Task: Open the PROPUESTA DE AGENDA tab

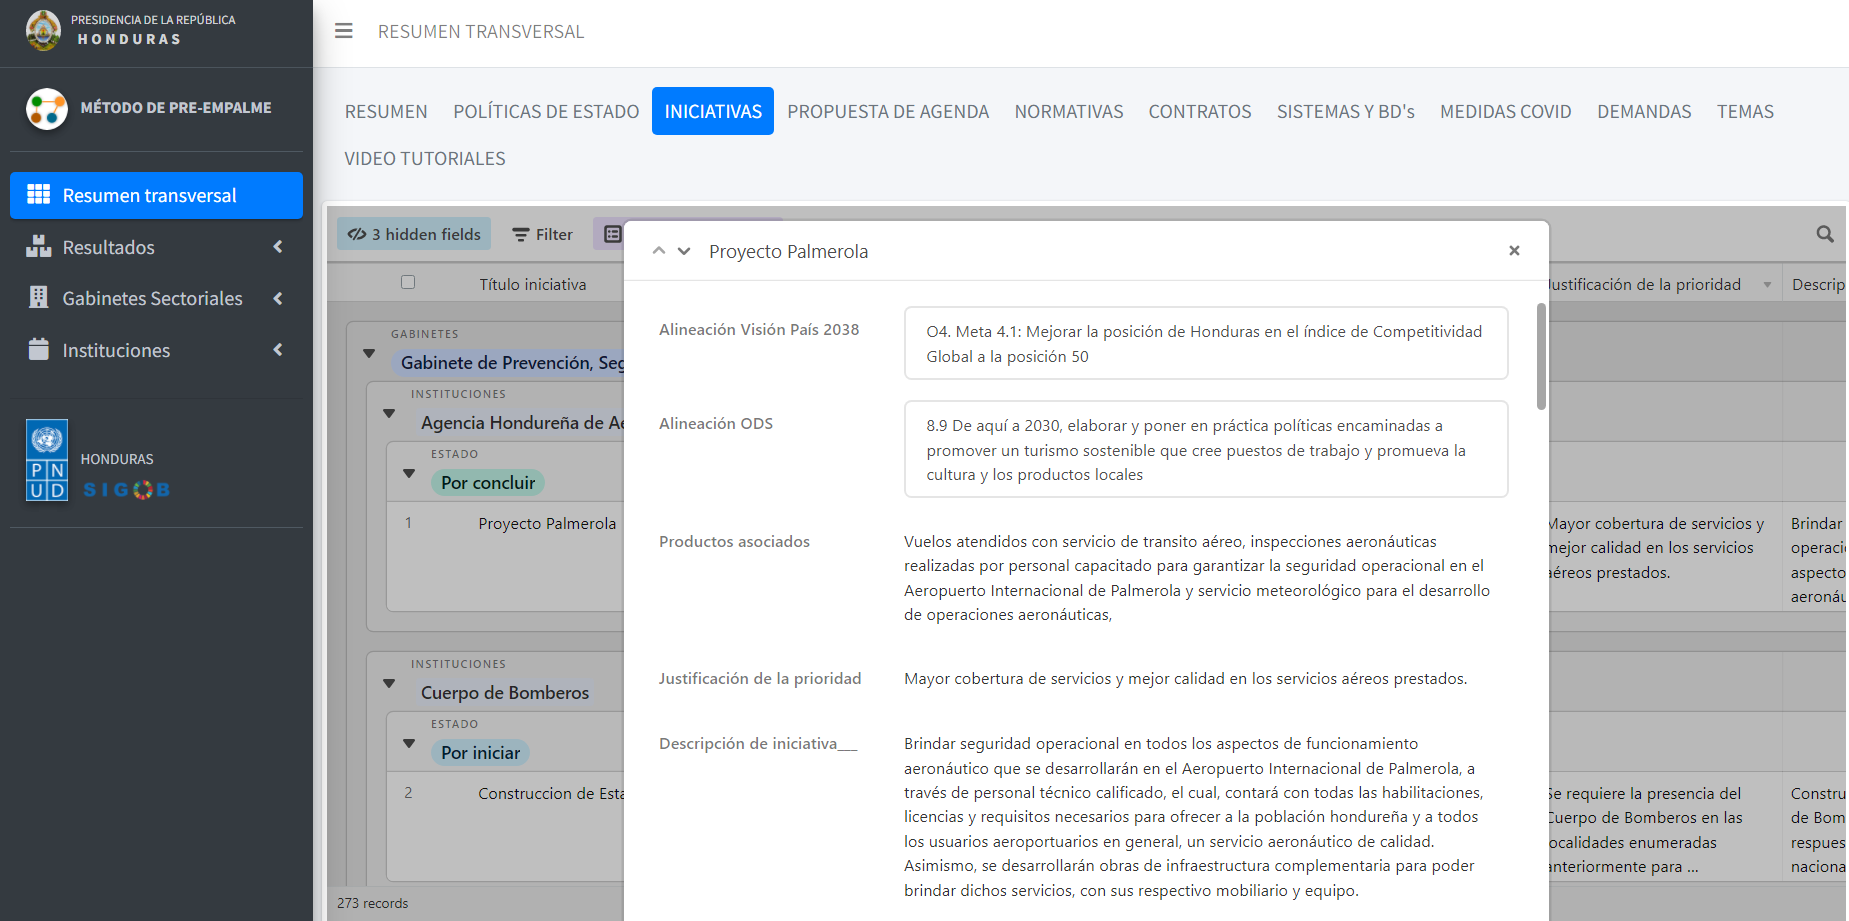Action: coord(888,111)
